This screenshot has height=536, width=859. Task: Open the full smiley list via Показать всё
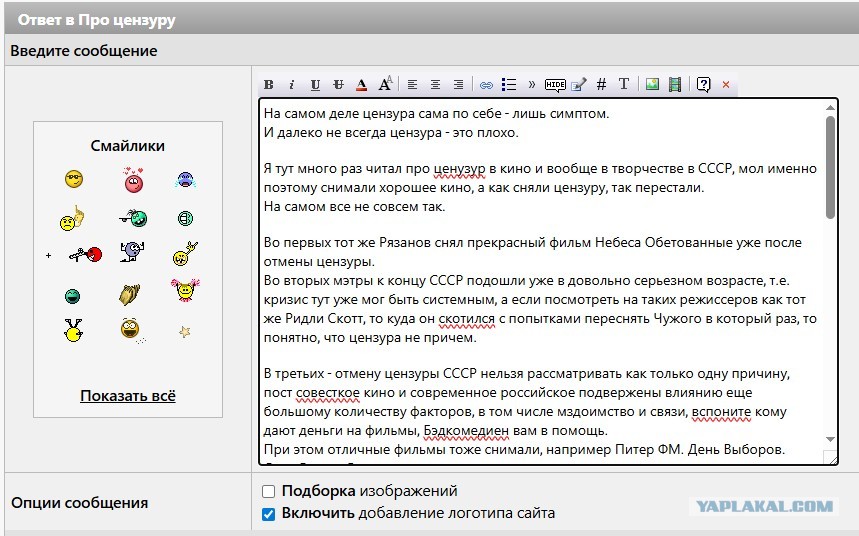(128, 396)
